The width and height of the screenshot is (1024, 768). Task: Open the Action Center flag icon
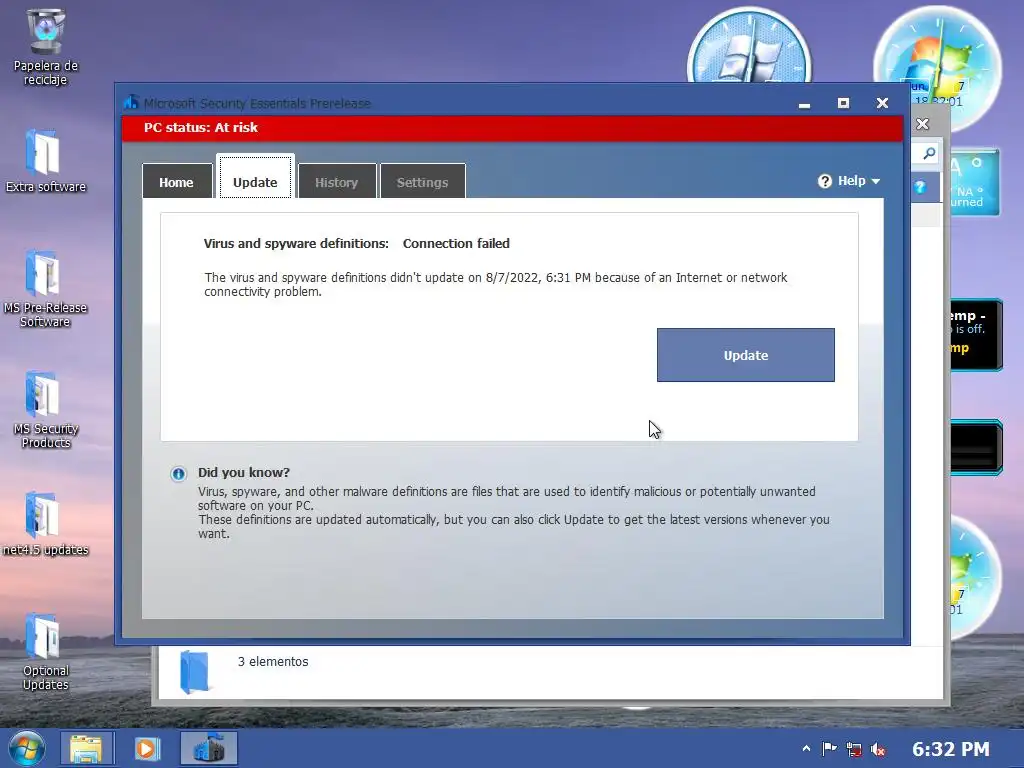(x=829, y=748)
